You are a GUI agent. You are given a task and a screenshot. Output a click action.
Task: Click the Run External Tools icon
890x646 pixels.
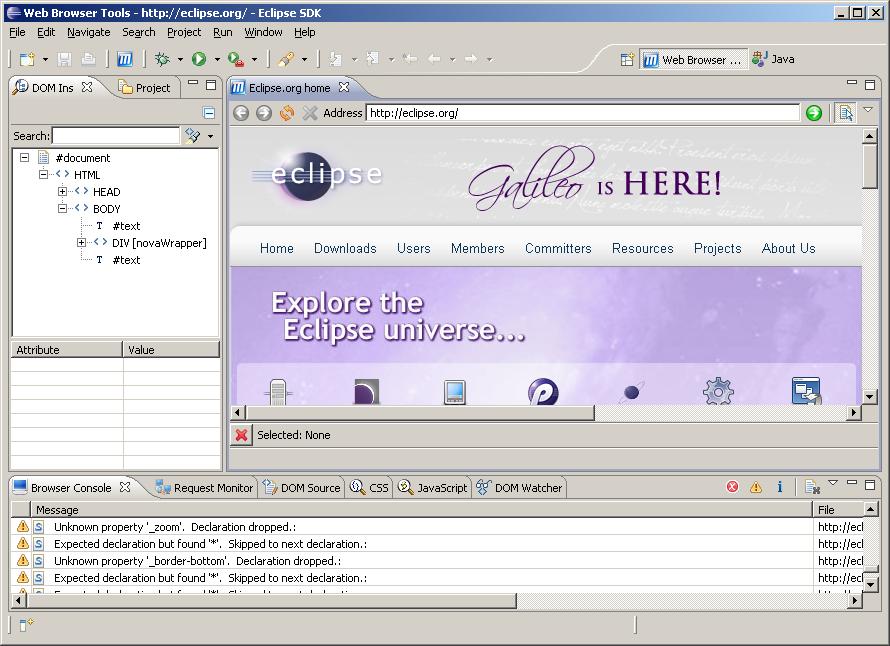(236, 59)
